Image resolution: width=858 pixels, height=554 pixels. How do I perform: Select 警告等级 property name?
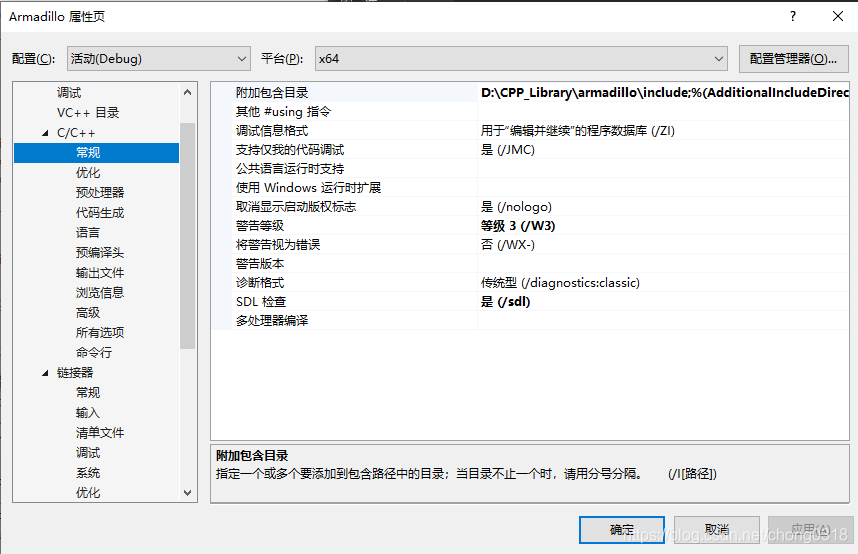[x=260, y=226]
